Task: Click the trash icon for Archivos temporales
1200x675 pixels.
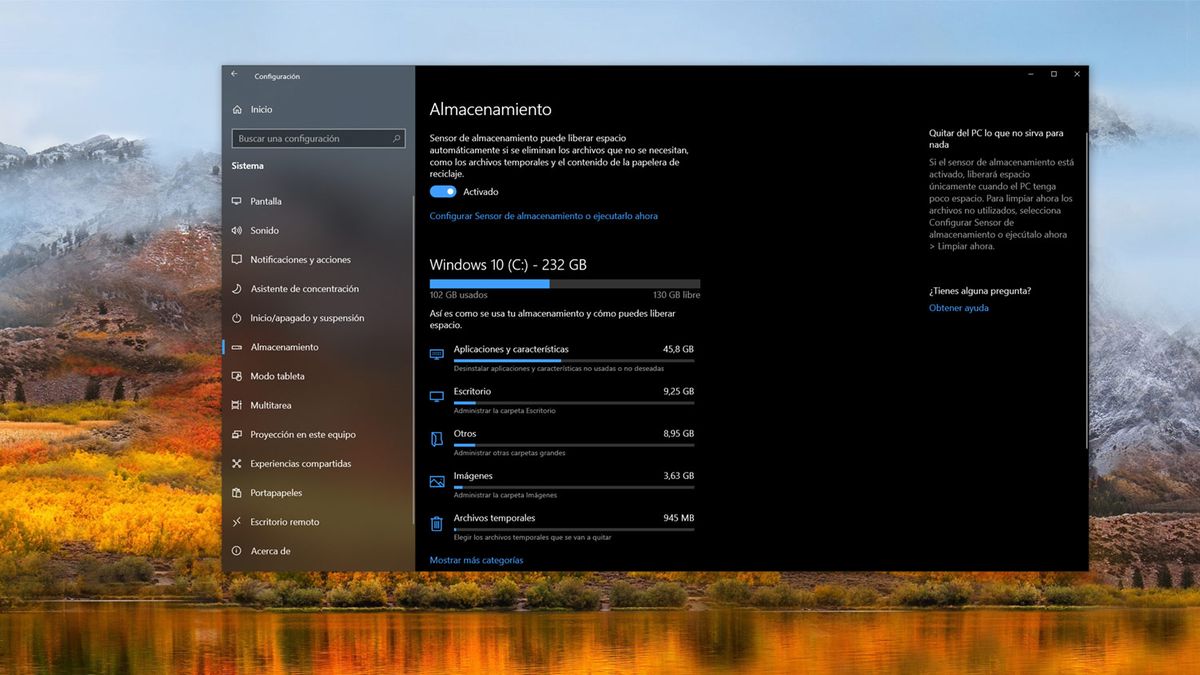Action: [436, 523]
